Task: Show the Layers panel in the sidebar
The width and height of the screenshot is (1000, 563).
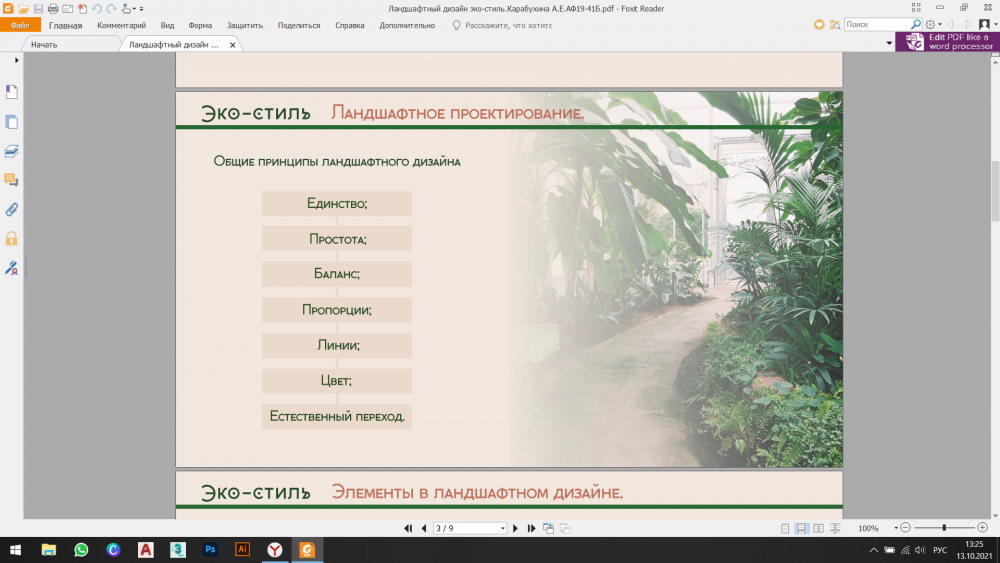Action: pos(12,151)
